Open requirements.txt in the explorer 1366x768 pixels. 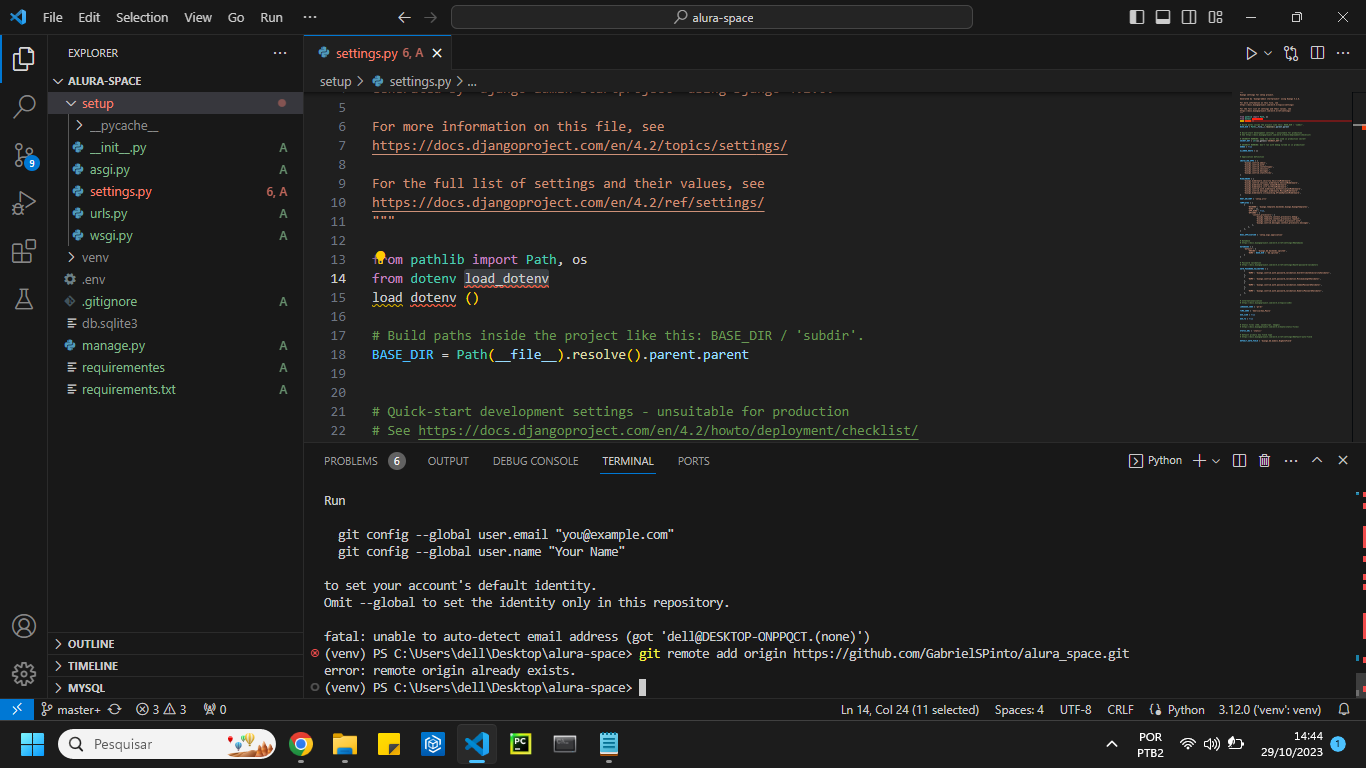(175, 389)
